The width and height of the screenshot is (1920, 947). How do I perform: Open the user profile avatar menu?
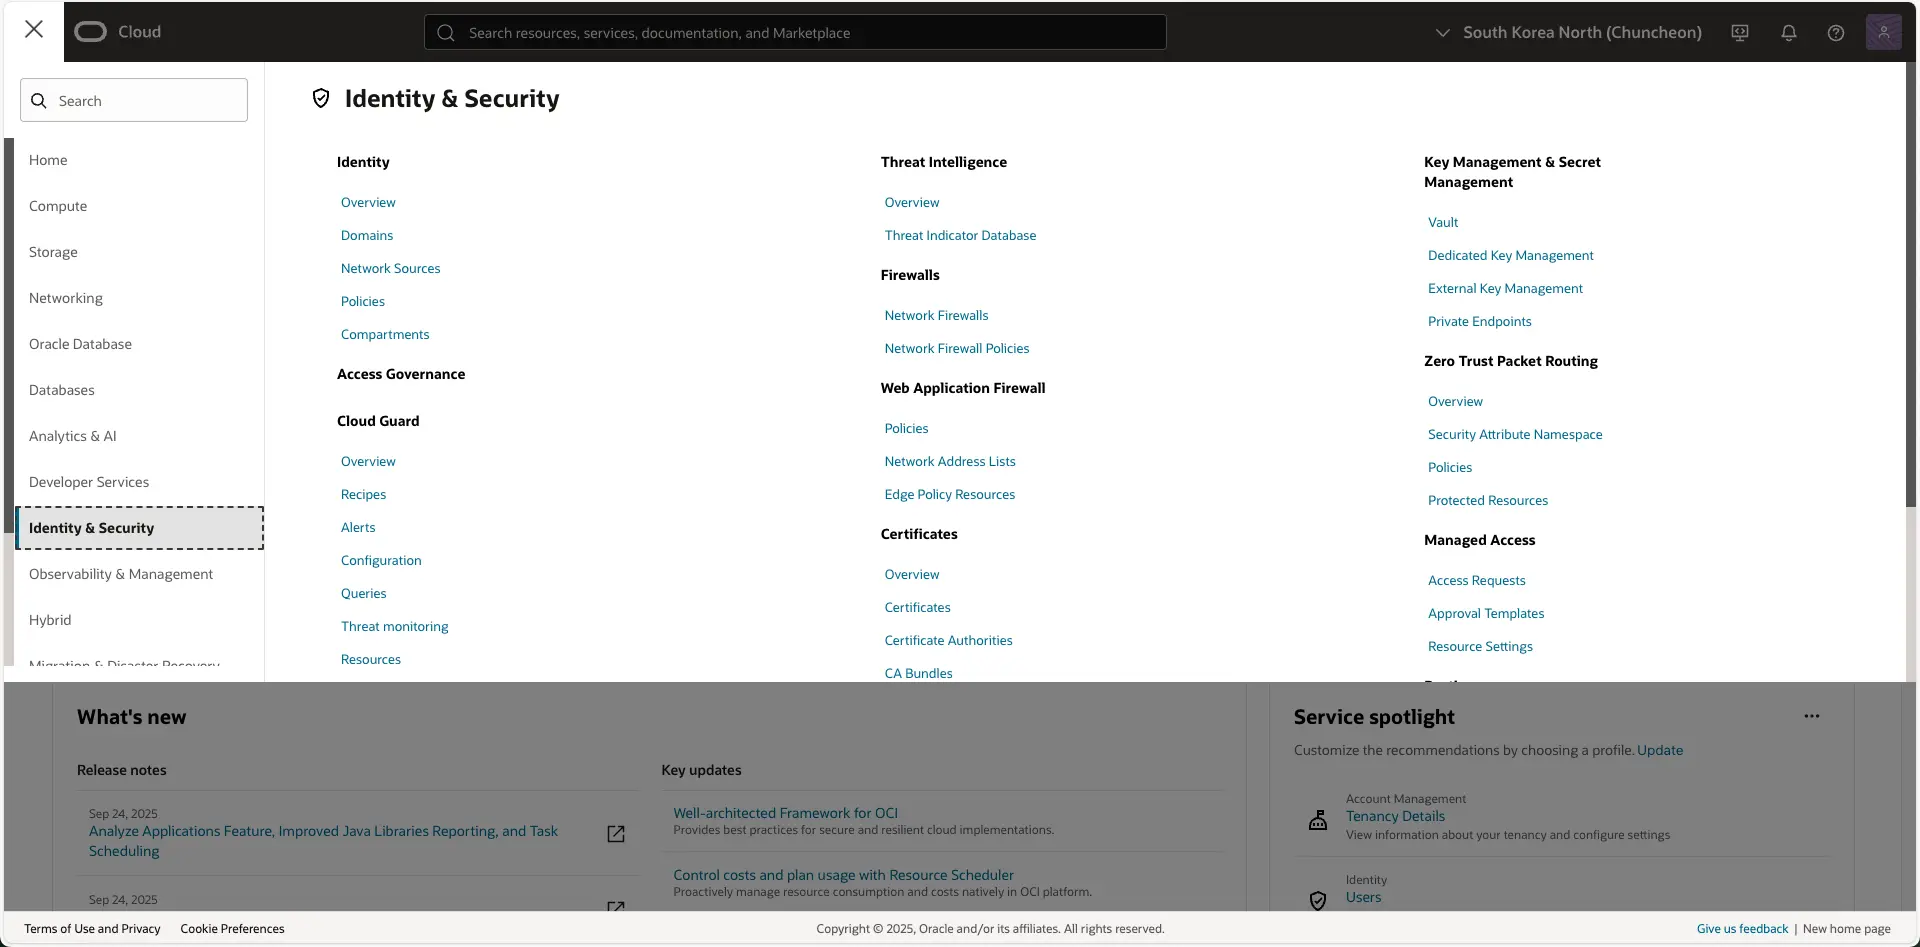[1884, 32]
